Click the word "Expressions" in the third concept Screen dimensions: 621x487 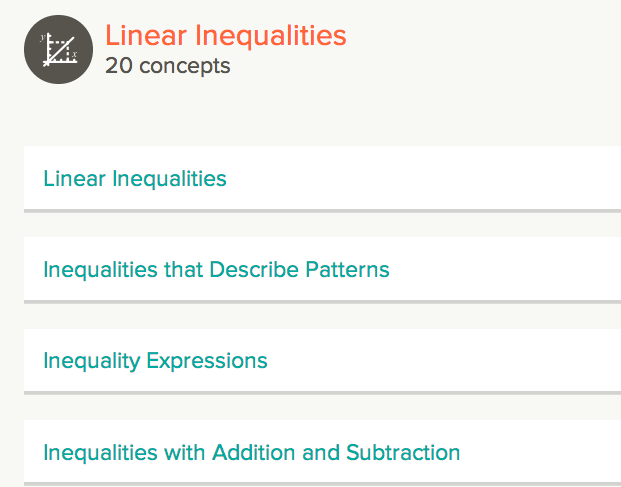pos(206,360)
